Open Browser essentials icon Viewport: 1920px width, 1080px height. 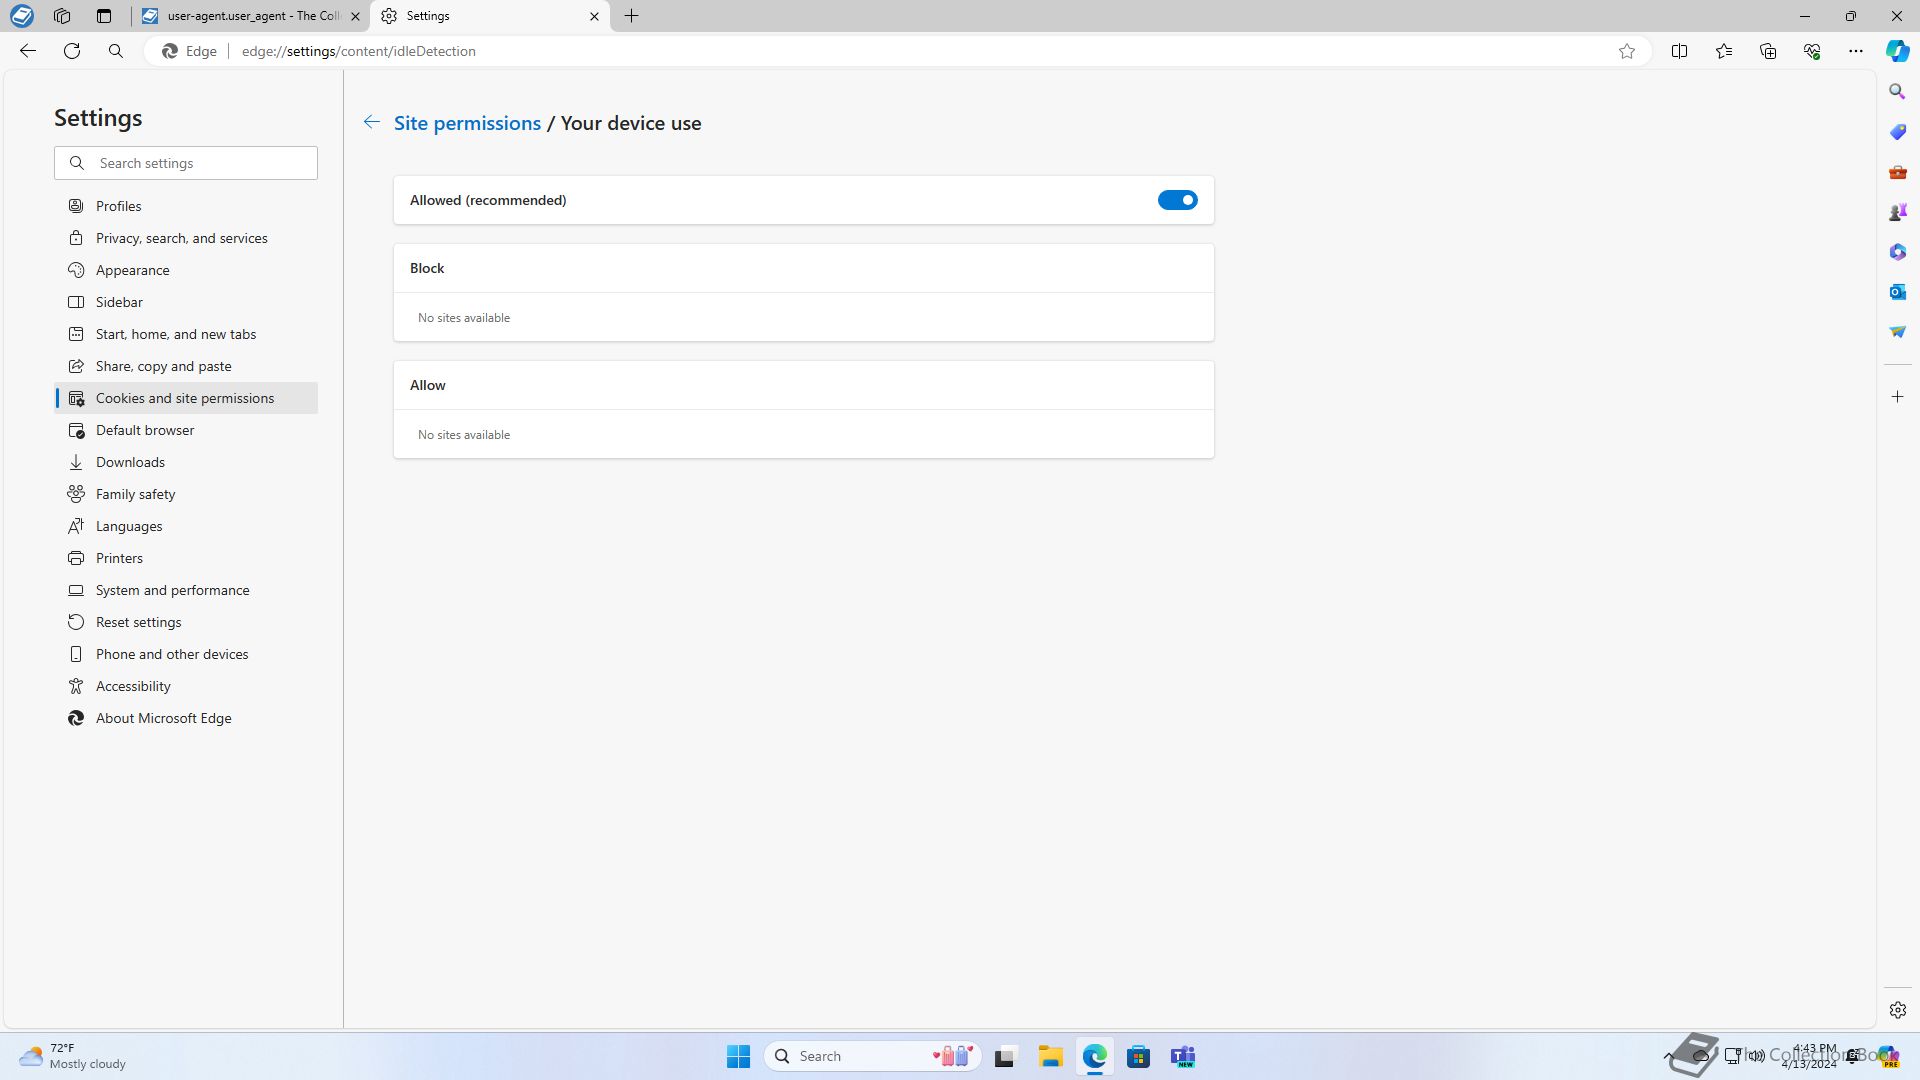click(1812, 51)
